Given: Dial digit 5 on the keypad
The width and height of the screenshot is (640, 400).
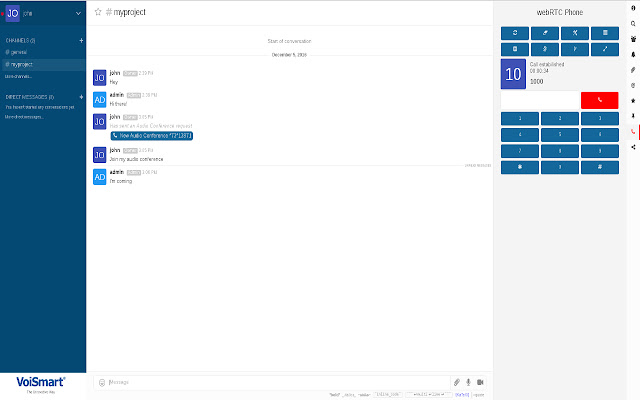Looking at the screenshot, I should (x=560, y=135).
